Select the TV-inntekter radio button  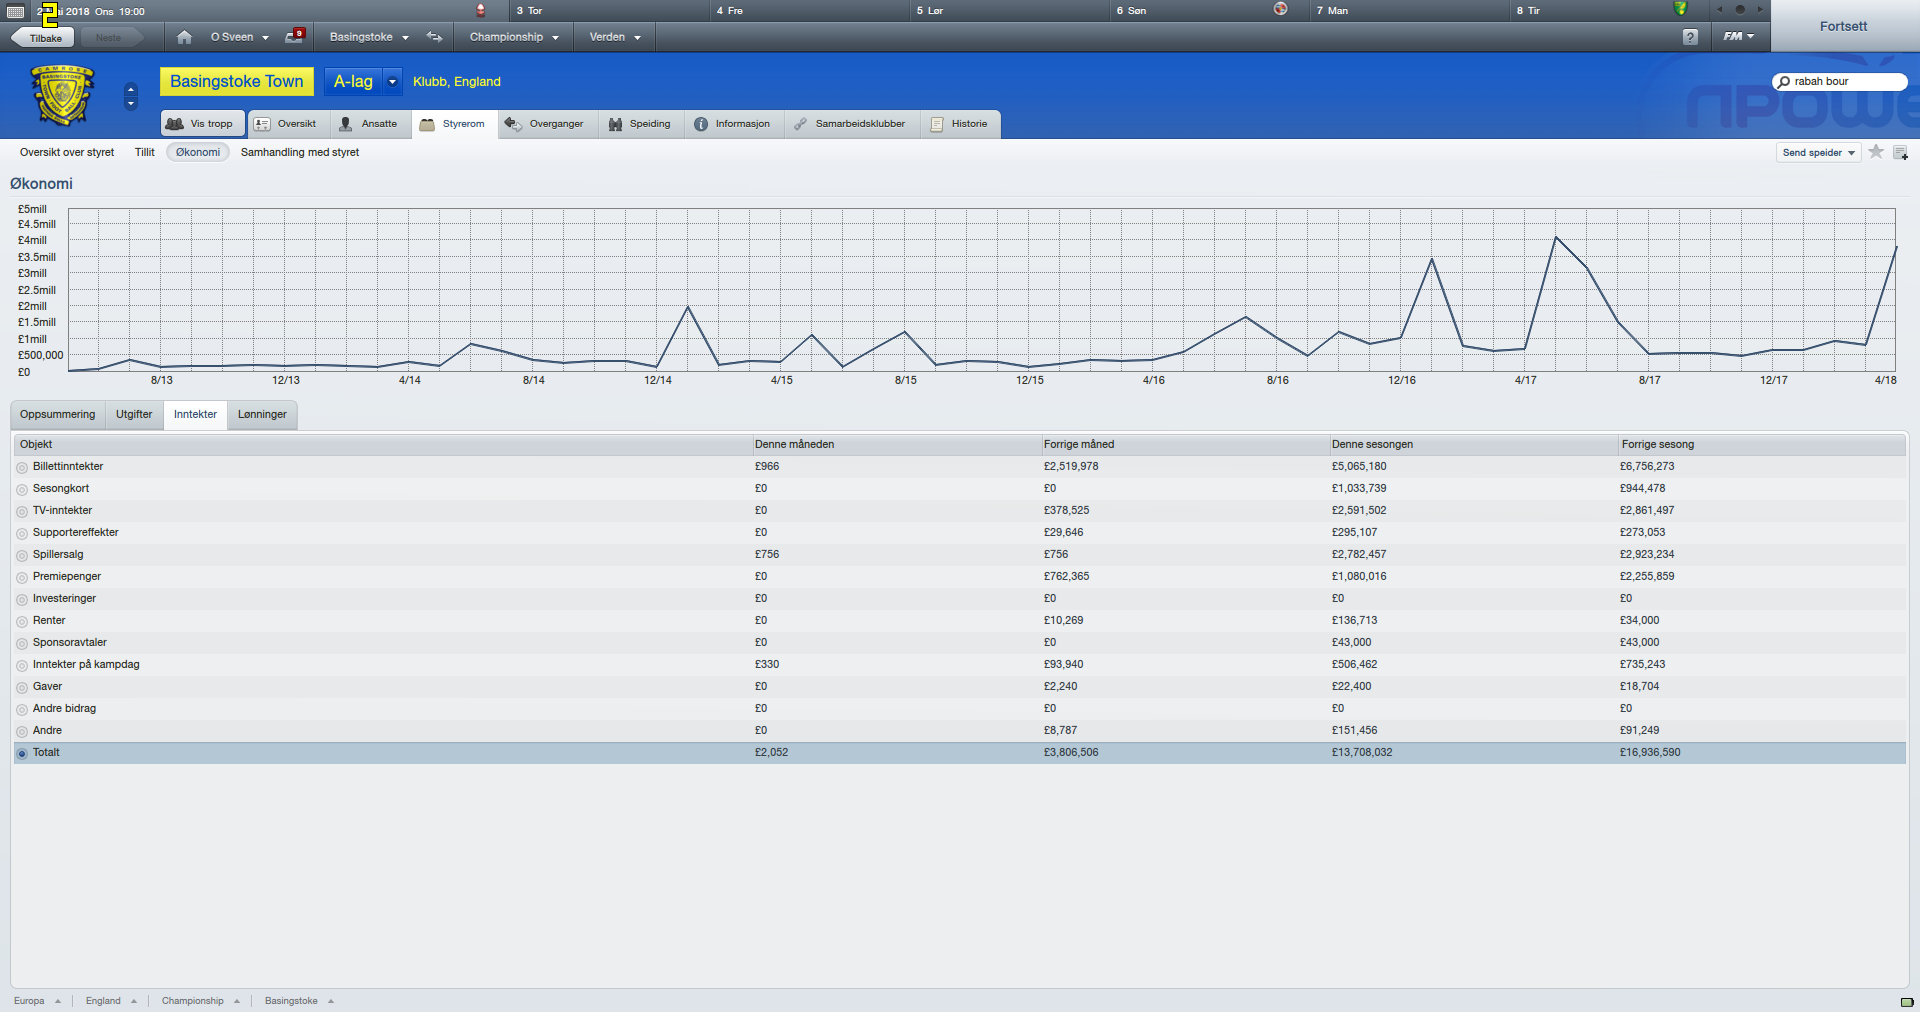(x=22, y=511)
